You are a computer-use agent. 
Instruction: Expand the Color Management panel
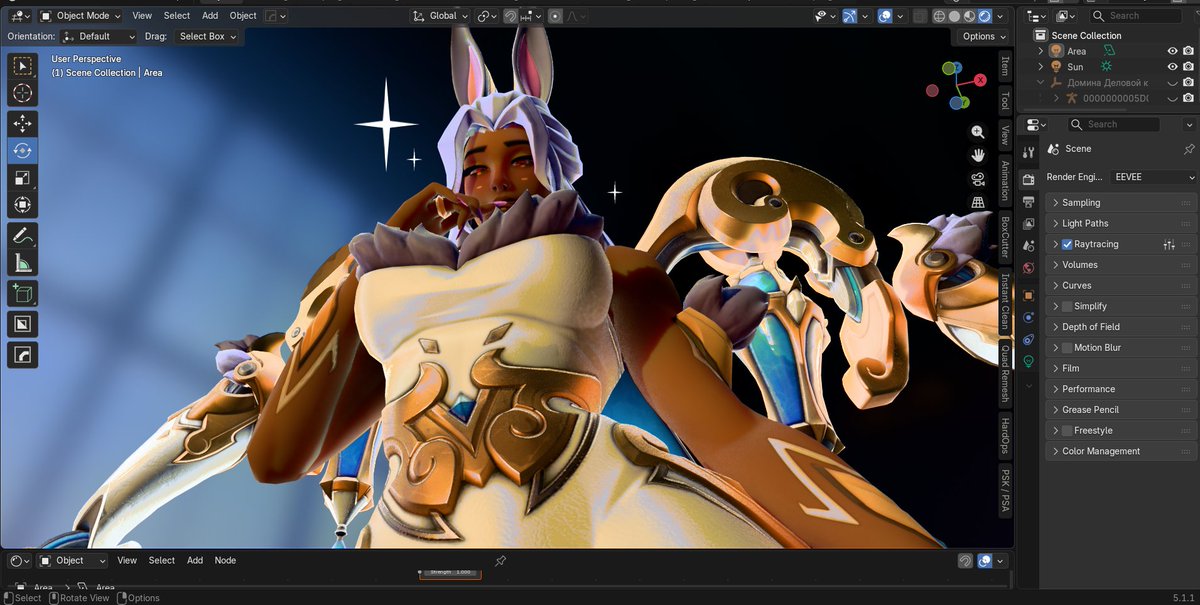coord(1121,451)
